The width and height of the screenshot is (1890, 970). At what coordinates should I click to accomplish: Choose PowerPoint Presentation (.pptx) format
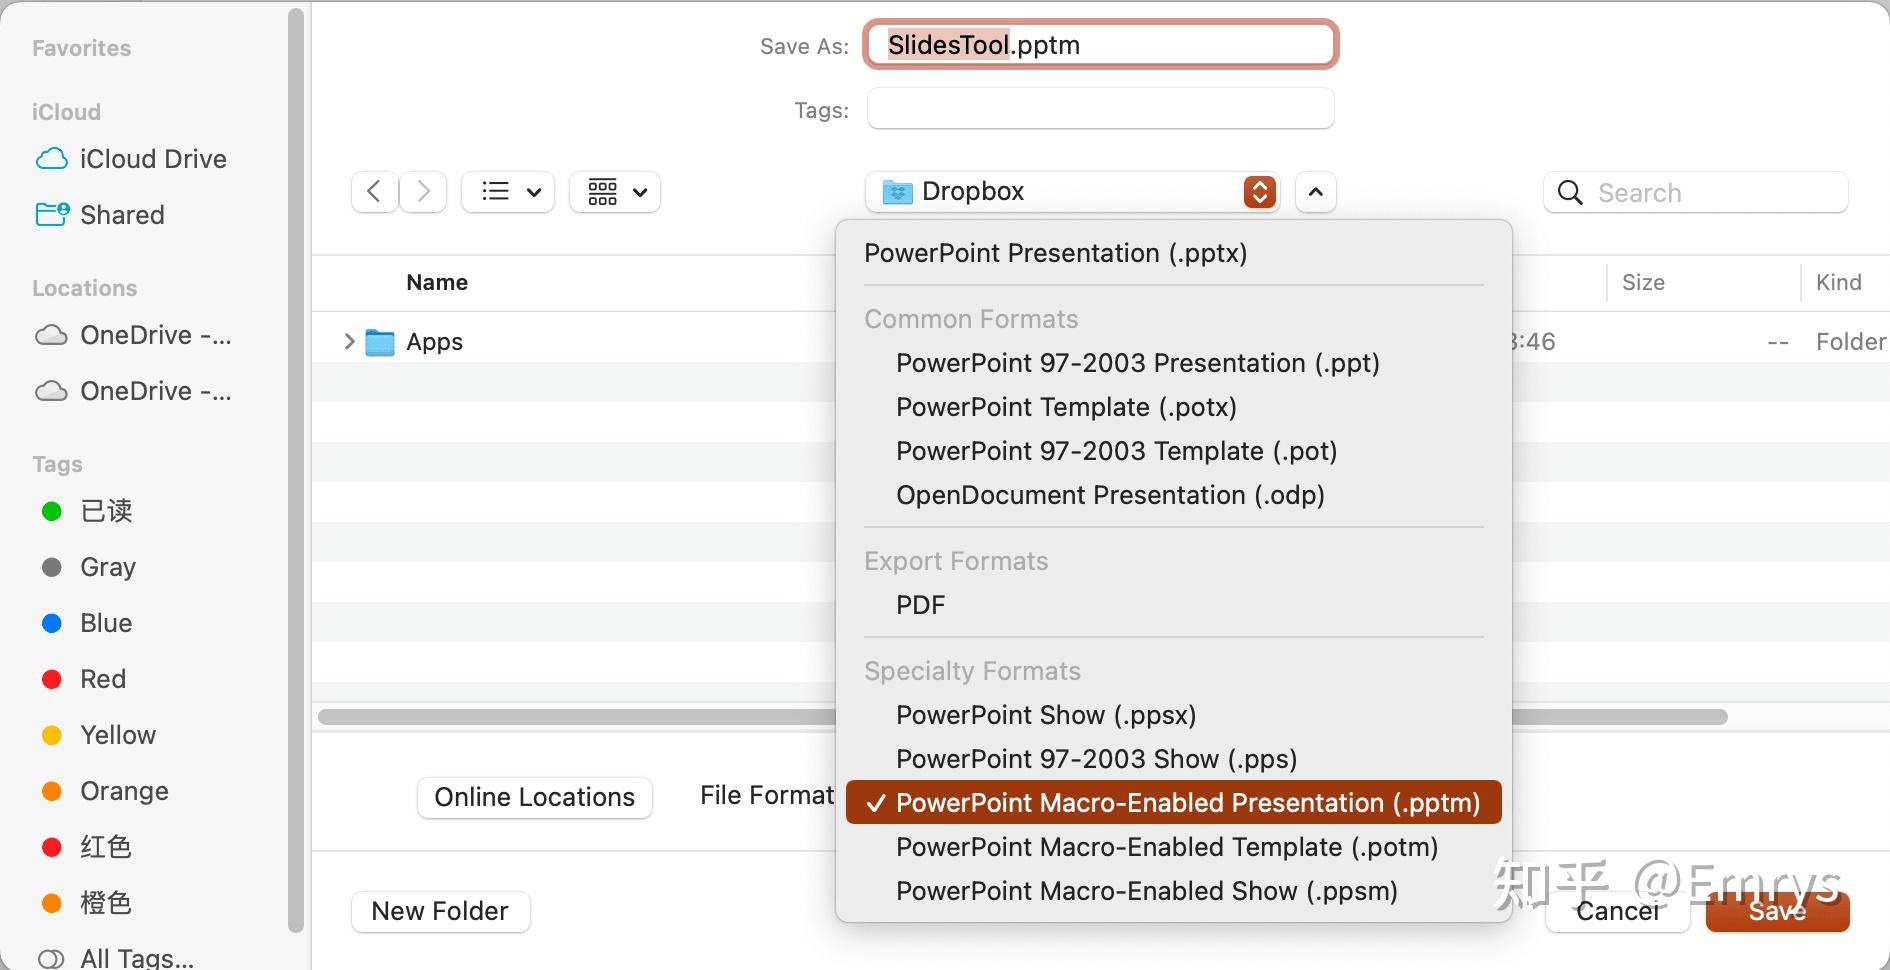pos(1055,253)
